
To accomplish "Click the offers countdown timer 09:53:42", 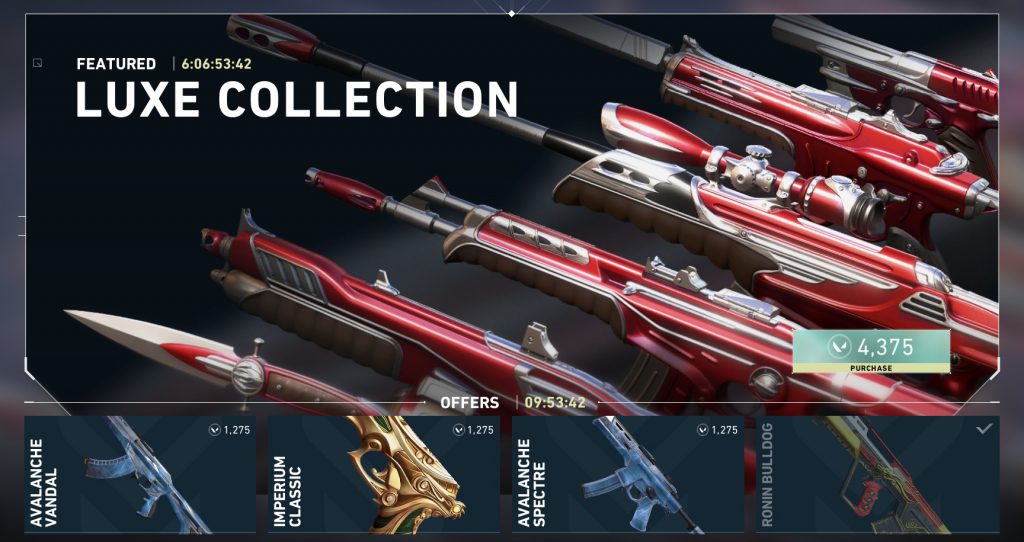I will [x=555, y=403].
